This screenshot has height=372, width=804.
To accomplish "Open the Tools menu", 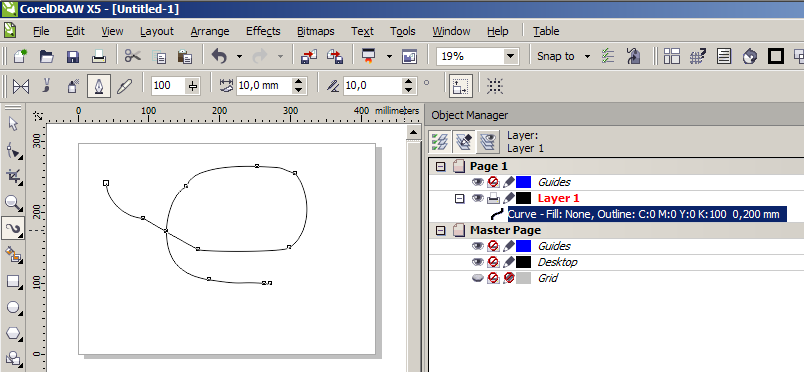I will click(403, 31).
